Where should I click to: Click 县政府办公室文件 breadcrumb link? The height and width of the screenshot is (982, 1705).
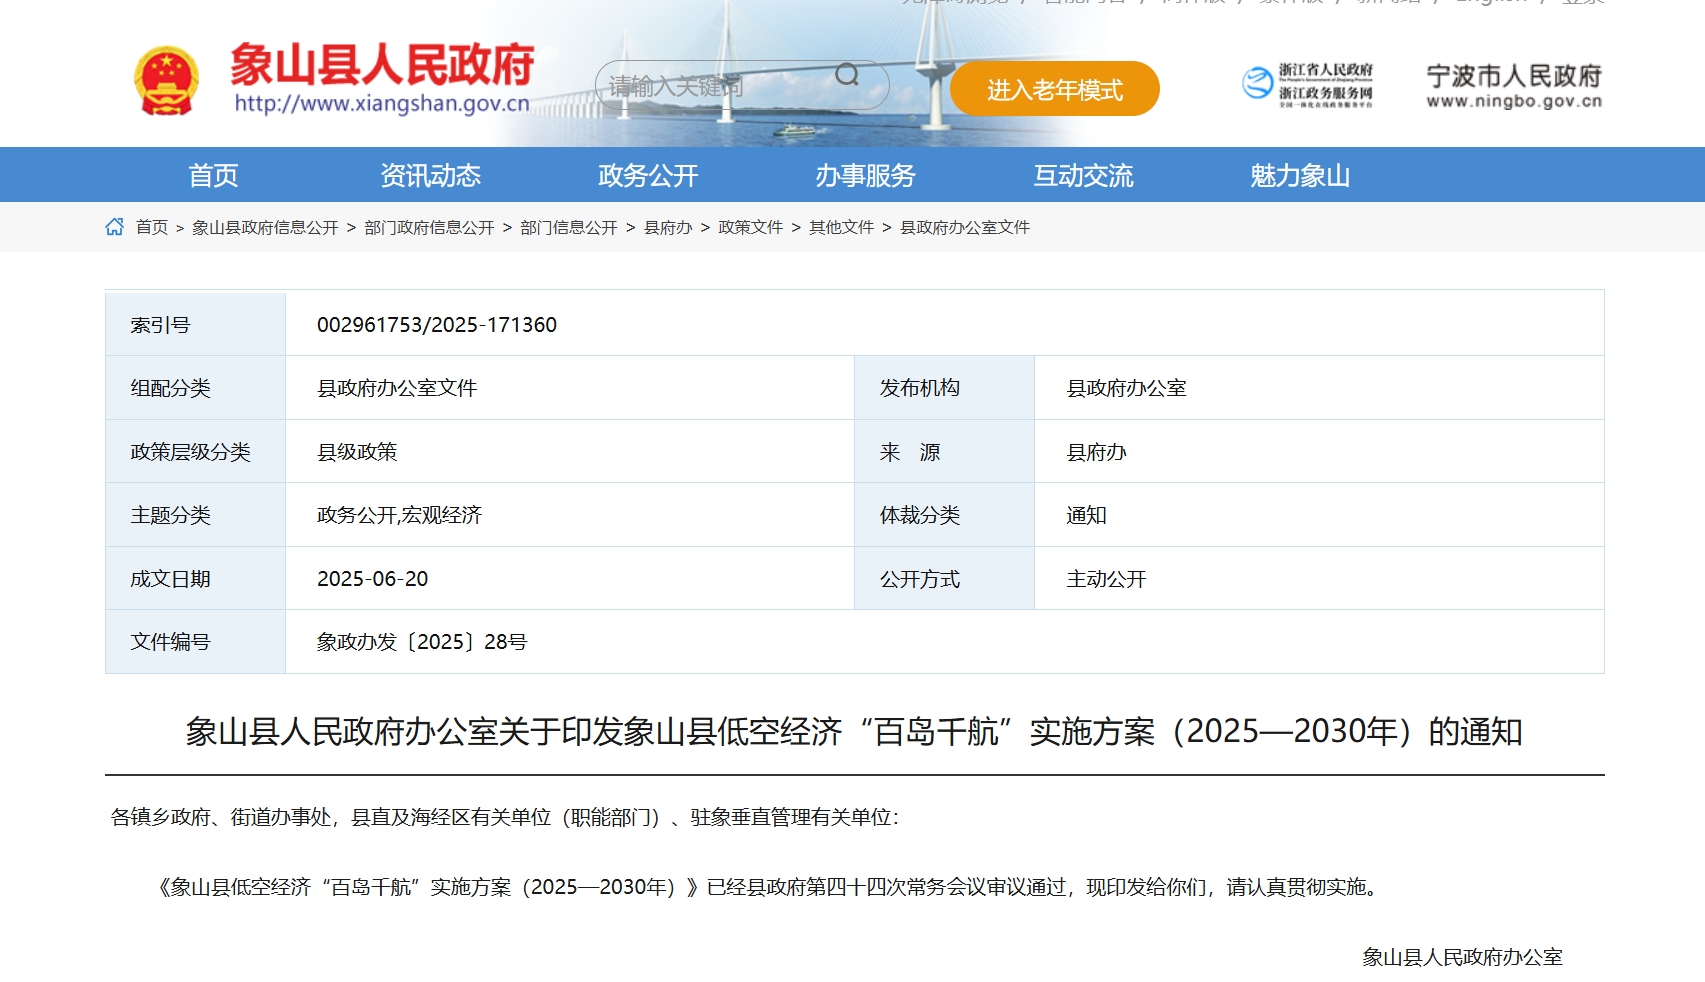(x=964, y=228)
